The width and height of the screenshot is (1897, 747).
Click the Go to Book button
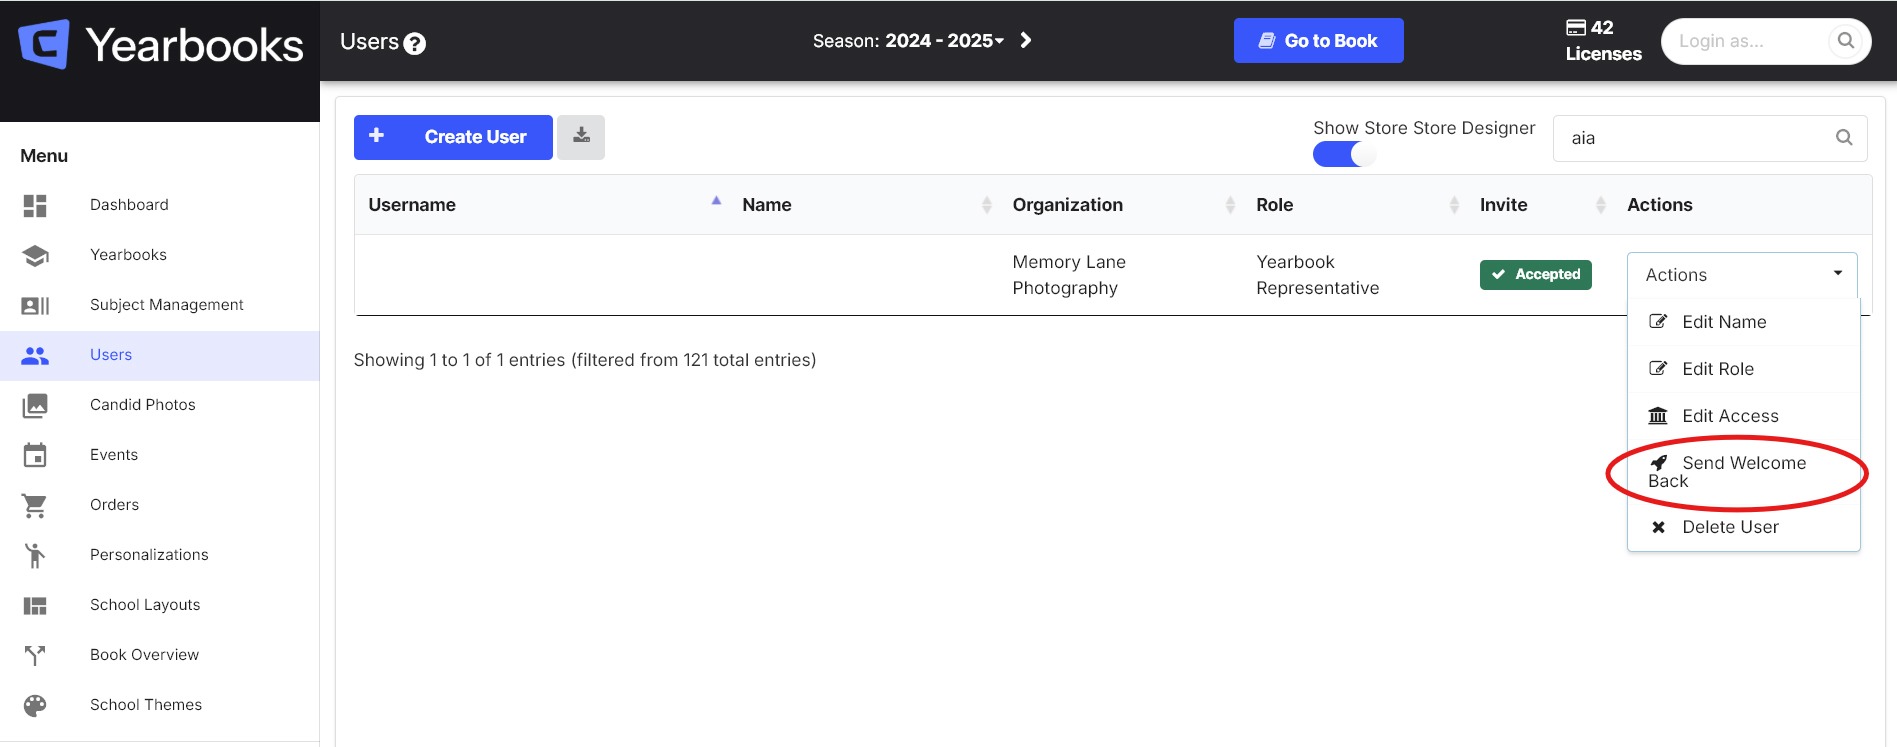pos(1318,41)
